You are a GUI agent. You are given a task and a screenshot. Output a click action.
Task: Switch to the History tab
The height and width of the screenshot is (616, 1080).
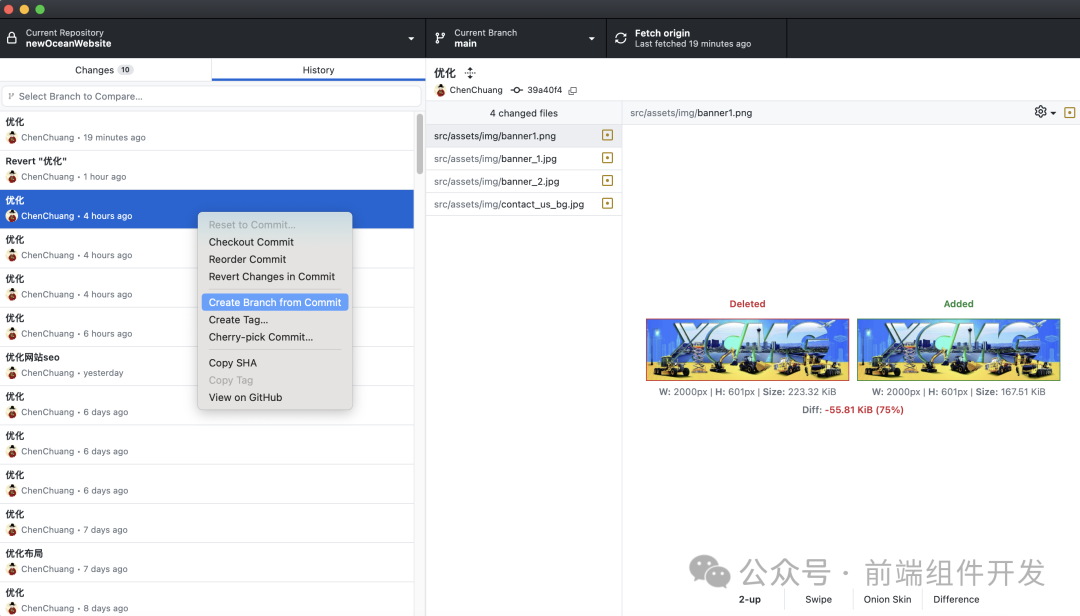click(x=318, y=70)
